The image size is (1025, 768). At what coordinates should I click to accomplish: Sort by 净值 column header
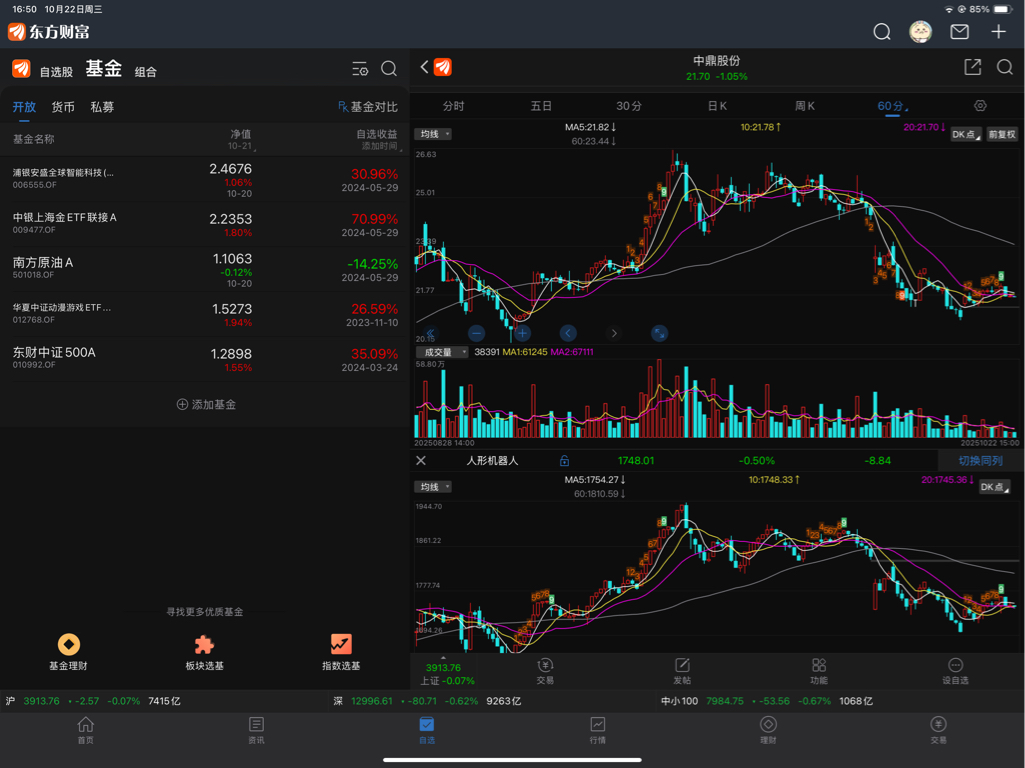241,139
